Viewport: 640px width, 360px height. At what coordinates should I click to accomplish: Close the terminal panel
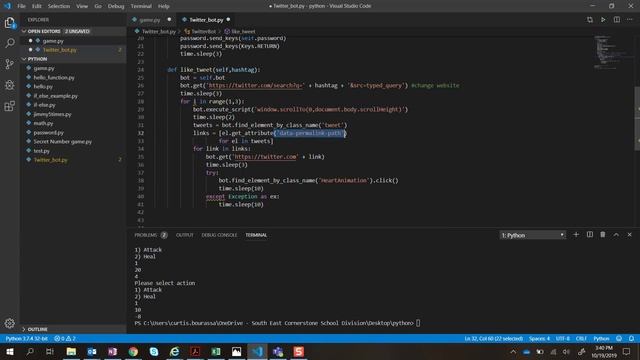coord(629,235)
